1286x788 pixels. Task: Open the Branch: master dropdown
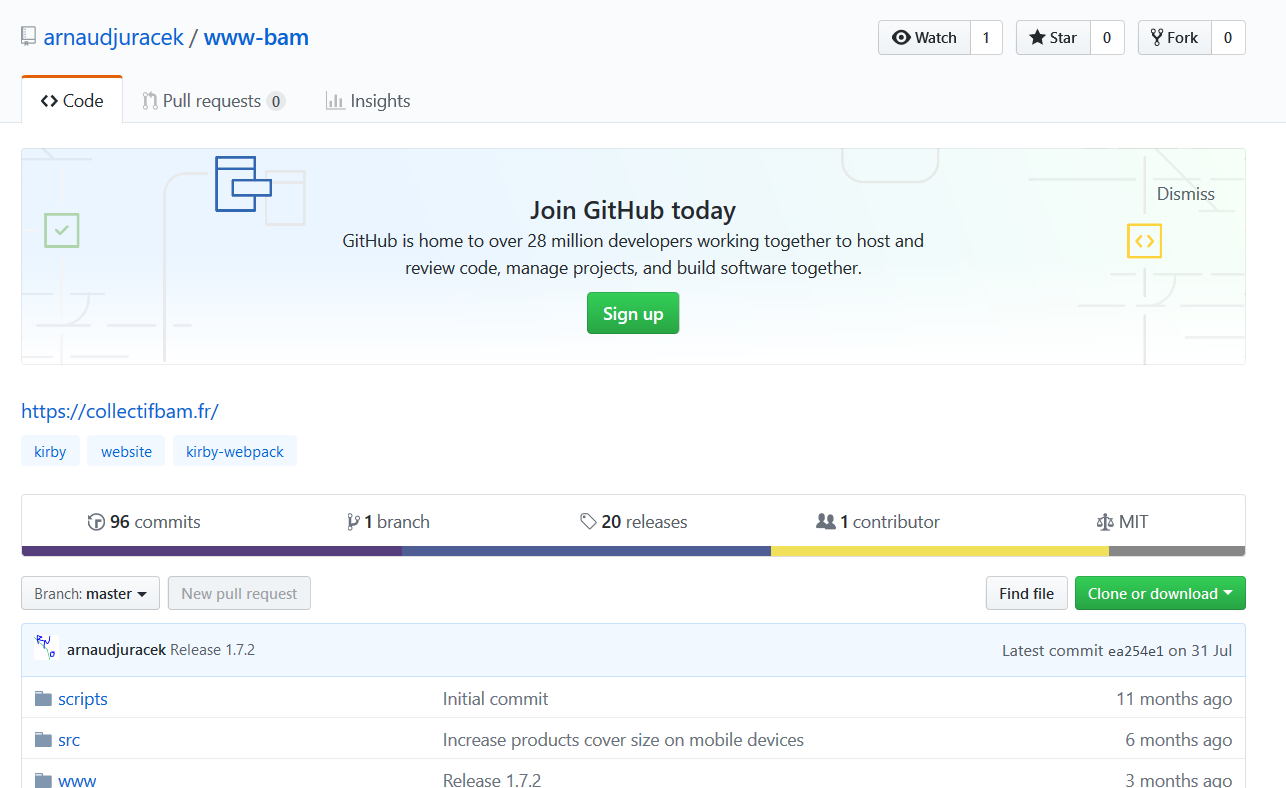point(91,593)
